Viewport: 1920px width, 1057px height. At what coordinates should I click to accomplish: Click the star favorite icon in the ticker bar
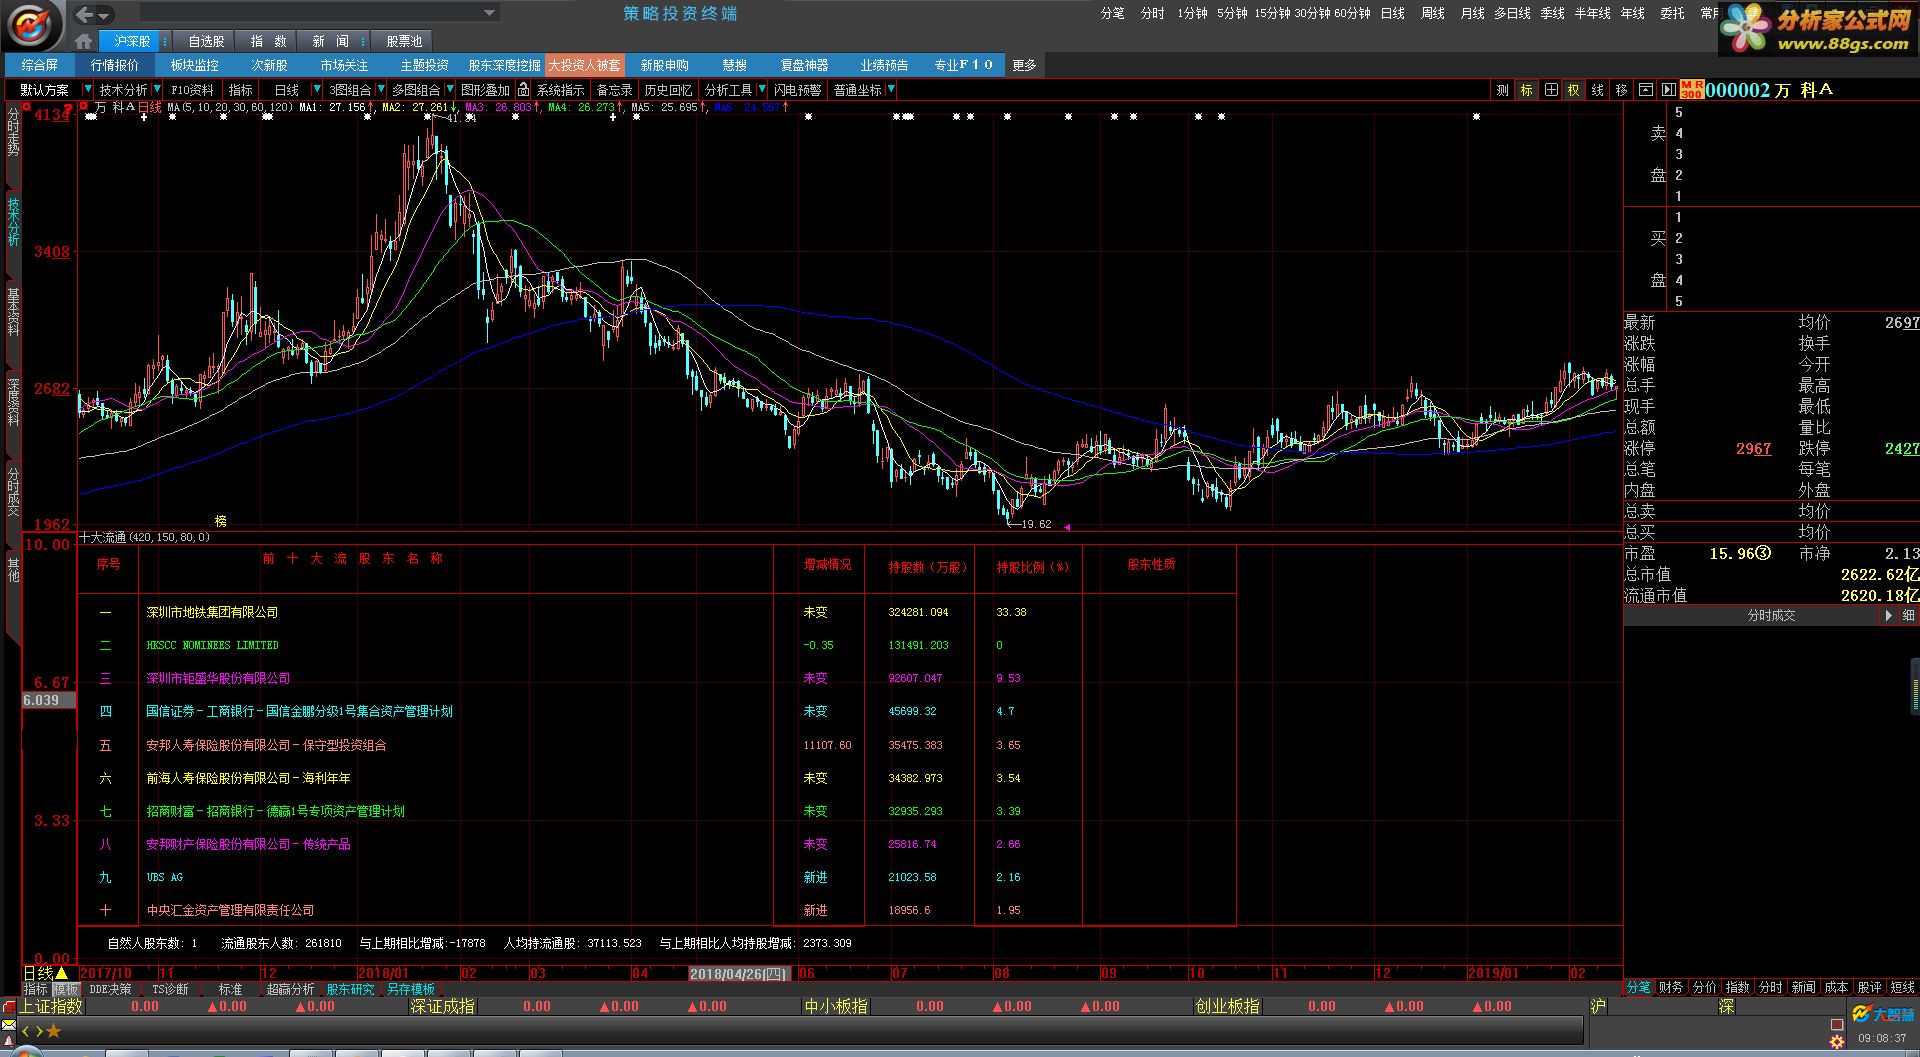pyautogui.click(x=54, y=1031)
